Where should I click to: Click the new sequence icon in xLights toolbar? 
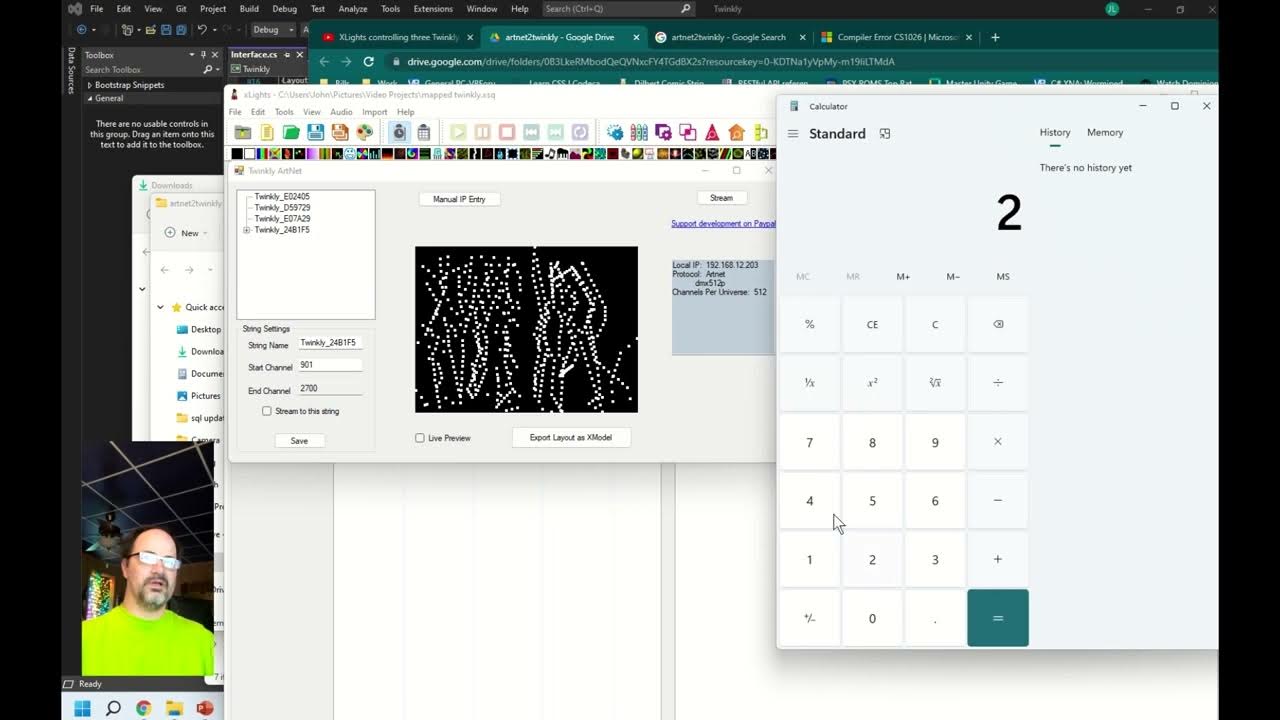click(x=267, y=132)
